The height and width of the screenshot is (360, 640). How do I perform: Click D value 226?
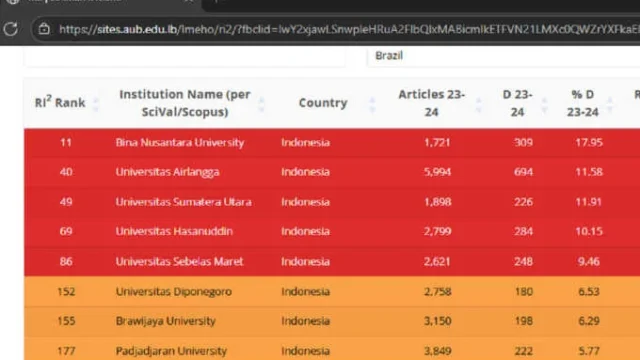523,202
